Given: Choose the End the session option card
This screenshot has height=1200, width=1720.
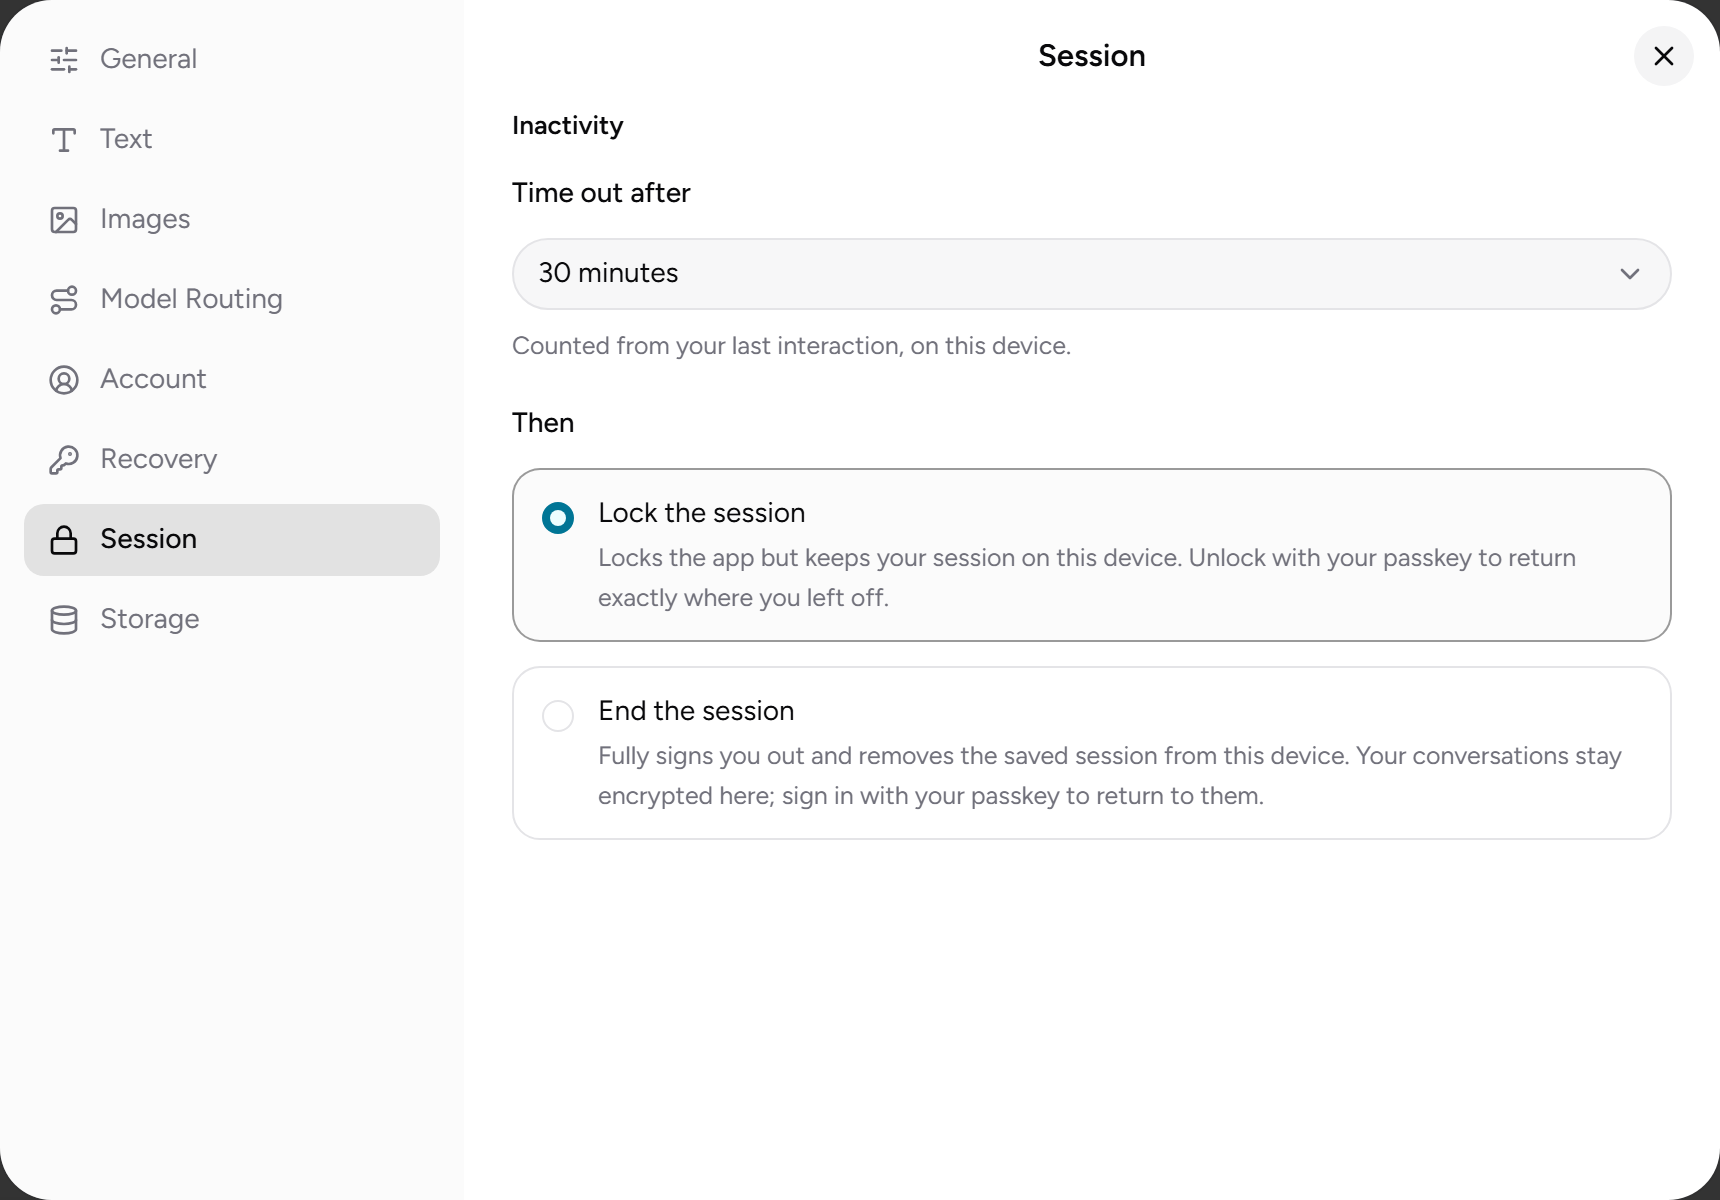Looking at the screenshot, I should click(1091, 753).
